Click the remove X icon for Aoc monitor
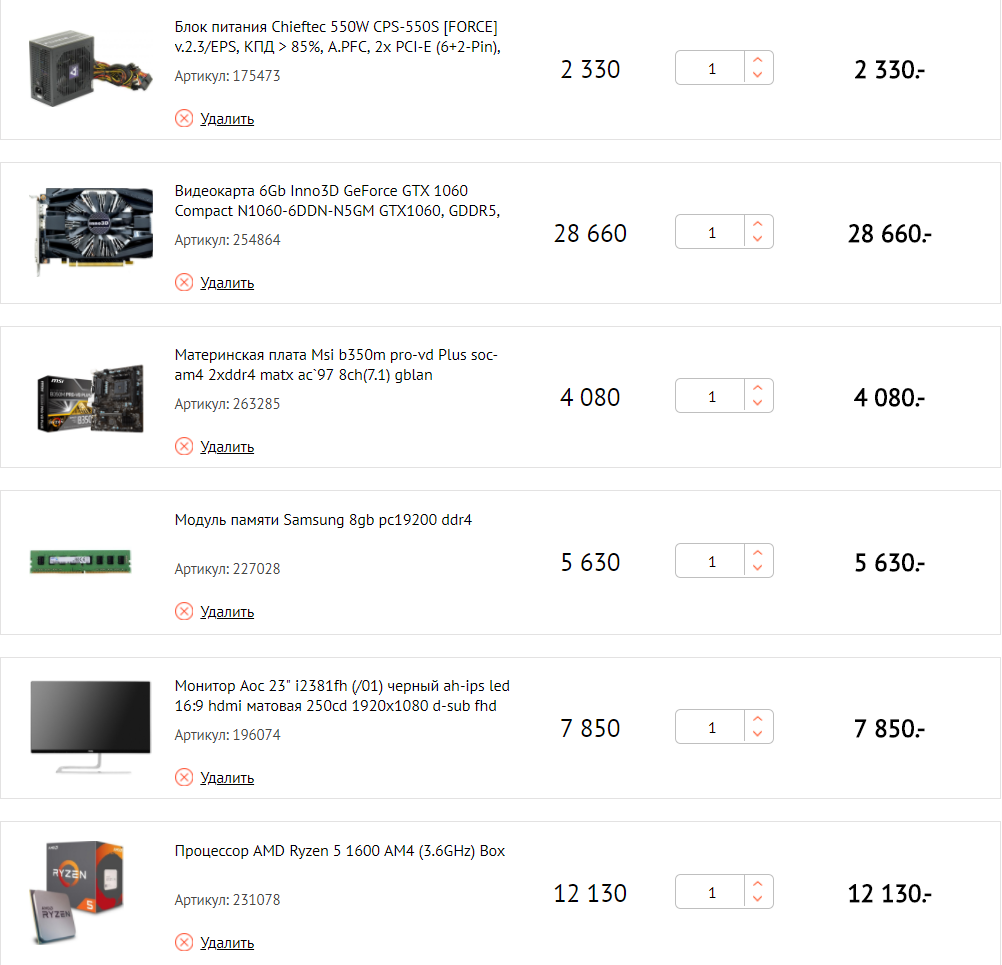The height and width of the screenshot is (965, 1002). coord(184,777)
